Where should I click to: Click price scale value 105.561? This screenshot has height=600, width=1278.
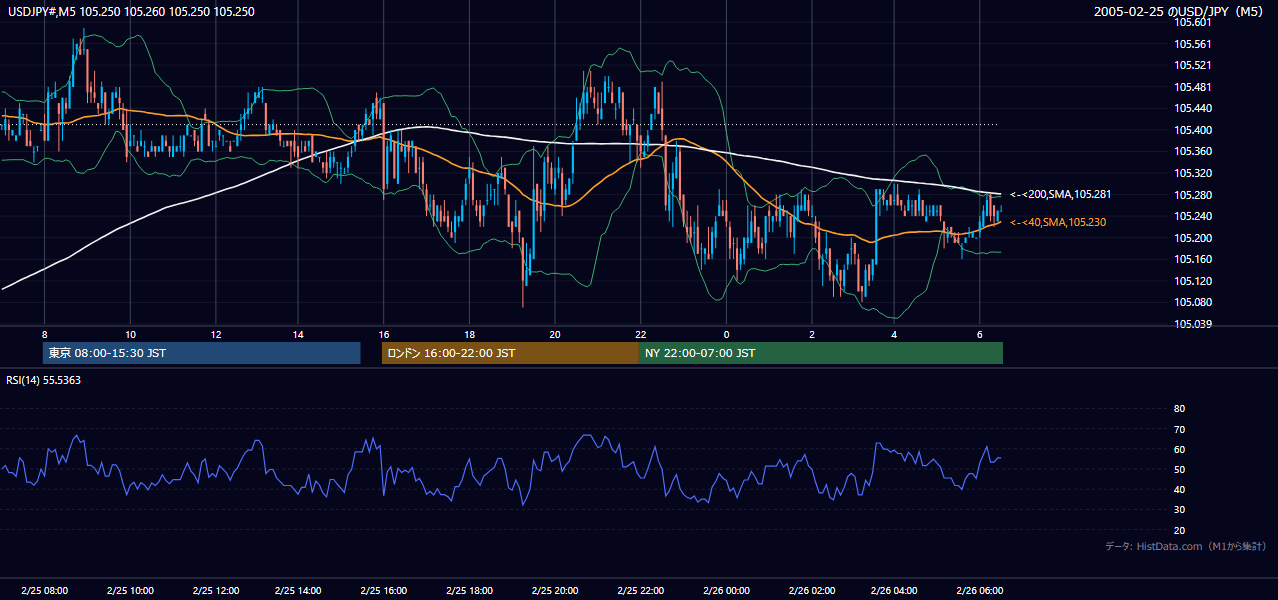point(1192,44)
